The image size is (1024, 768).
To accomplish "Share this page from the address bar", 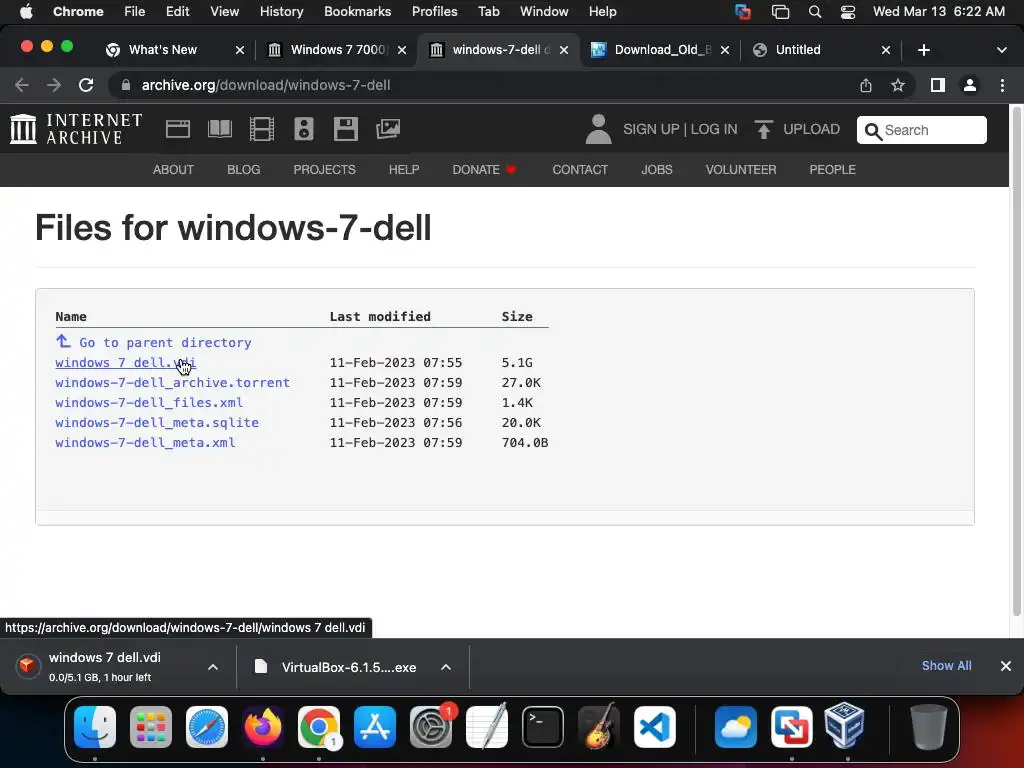I will tap(866, 85).
